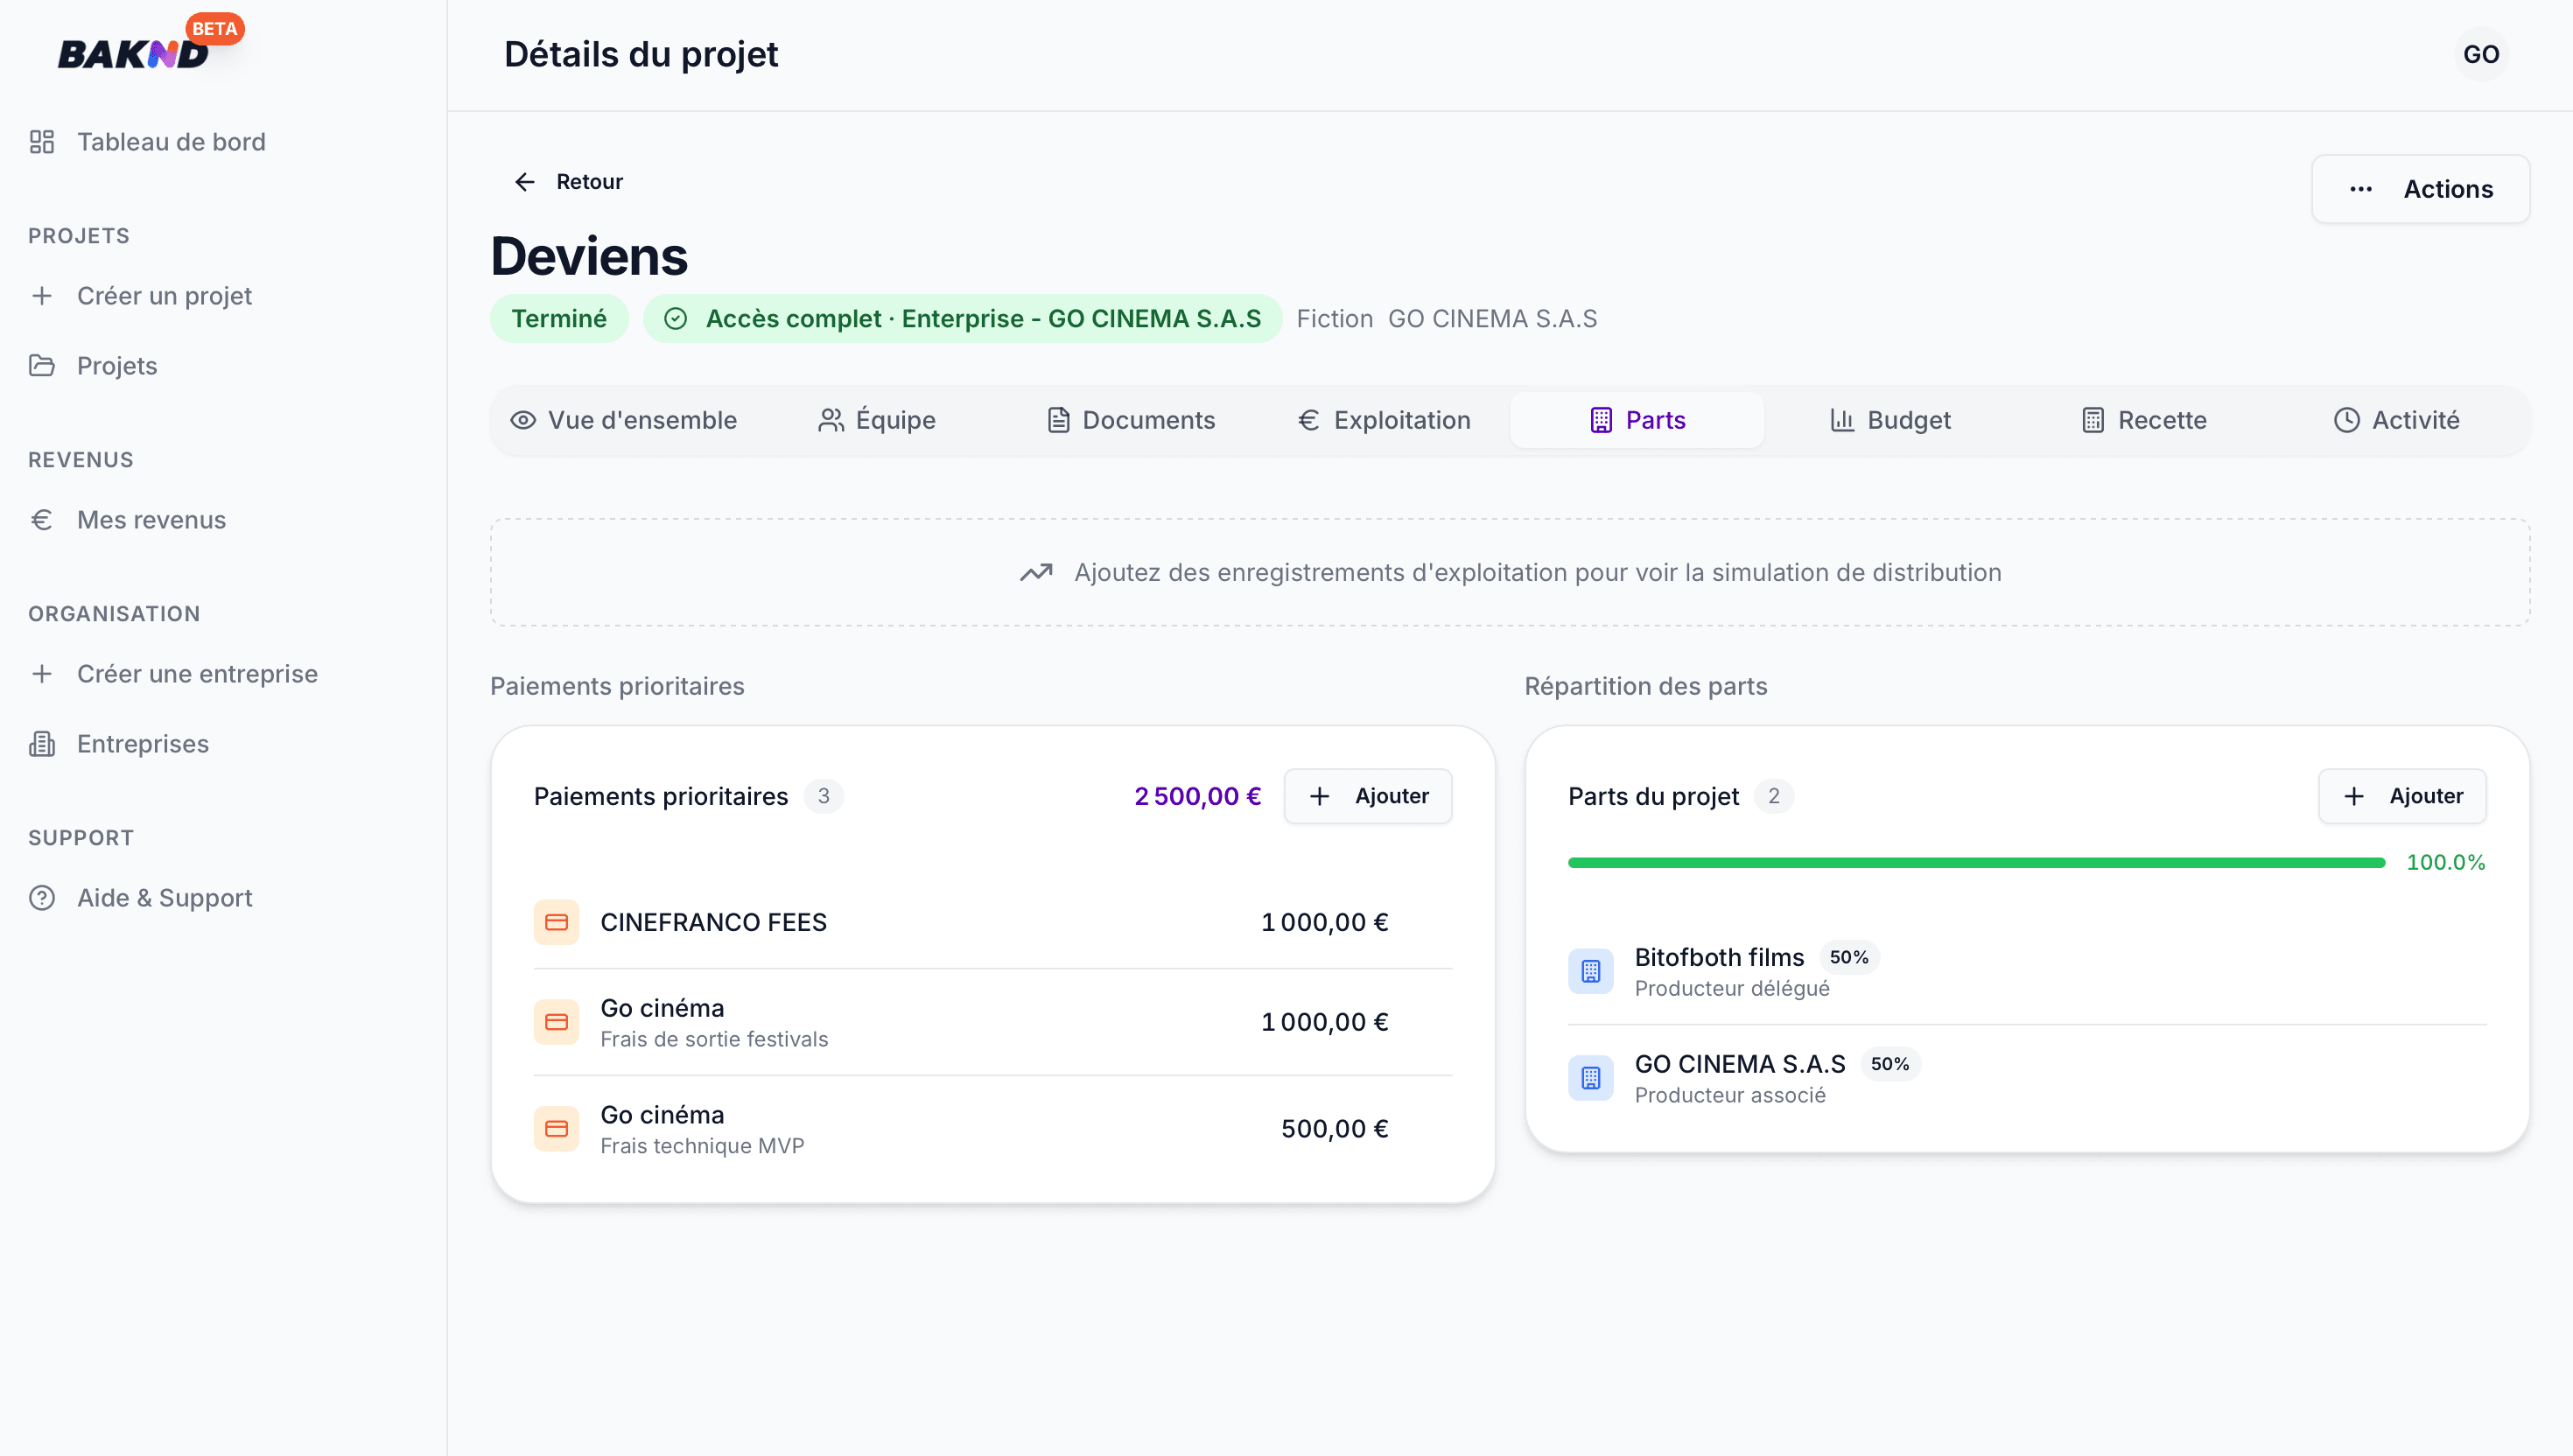Click the BAKND beta logo

150,44
